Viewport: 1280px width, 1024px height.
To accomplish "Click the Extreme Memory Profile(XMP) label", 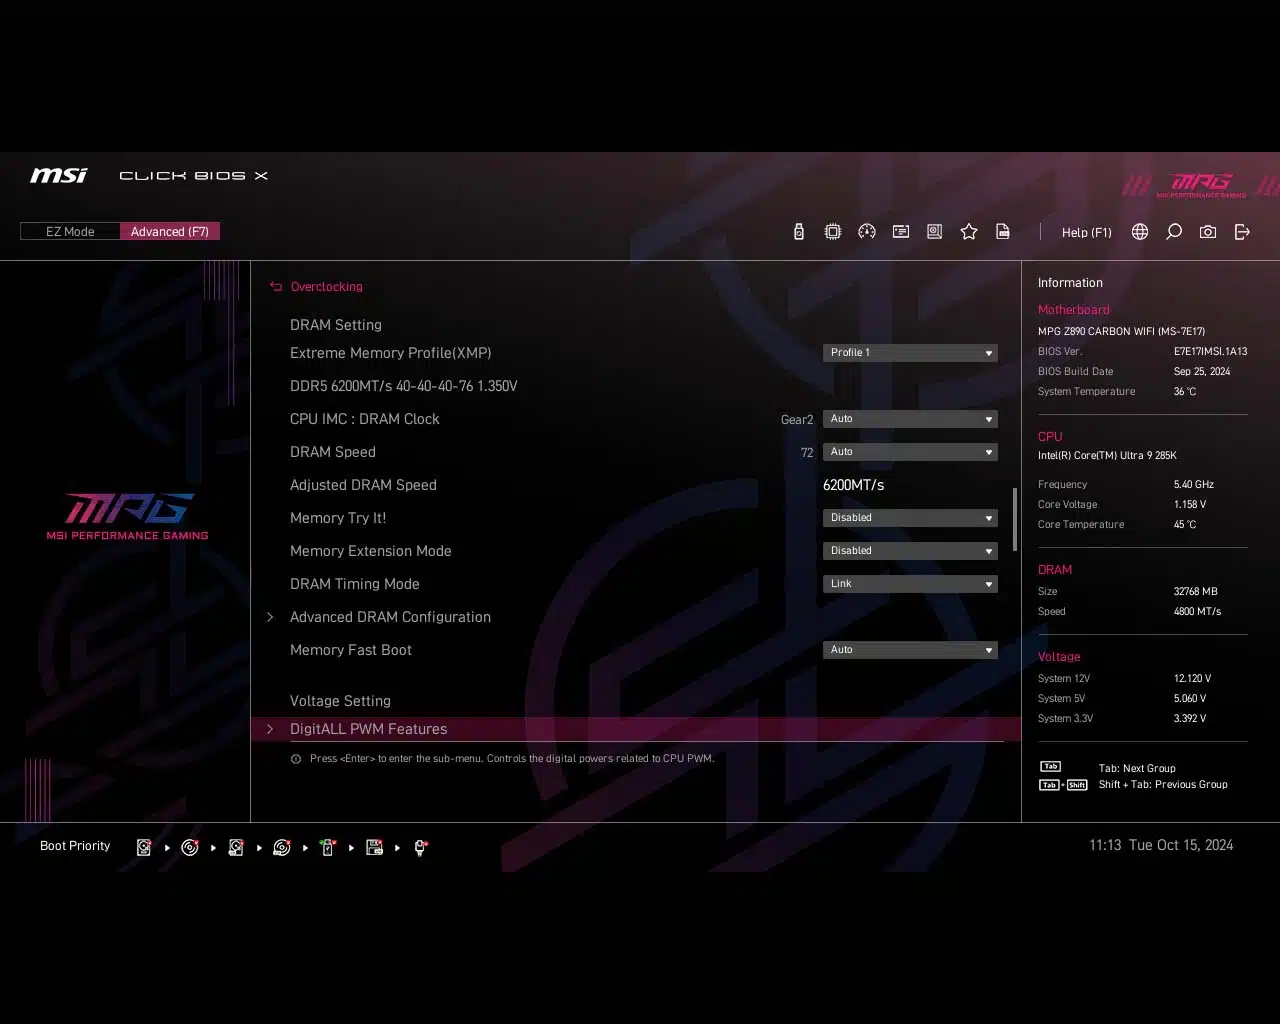I will [x=390, y=353].
